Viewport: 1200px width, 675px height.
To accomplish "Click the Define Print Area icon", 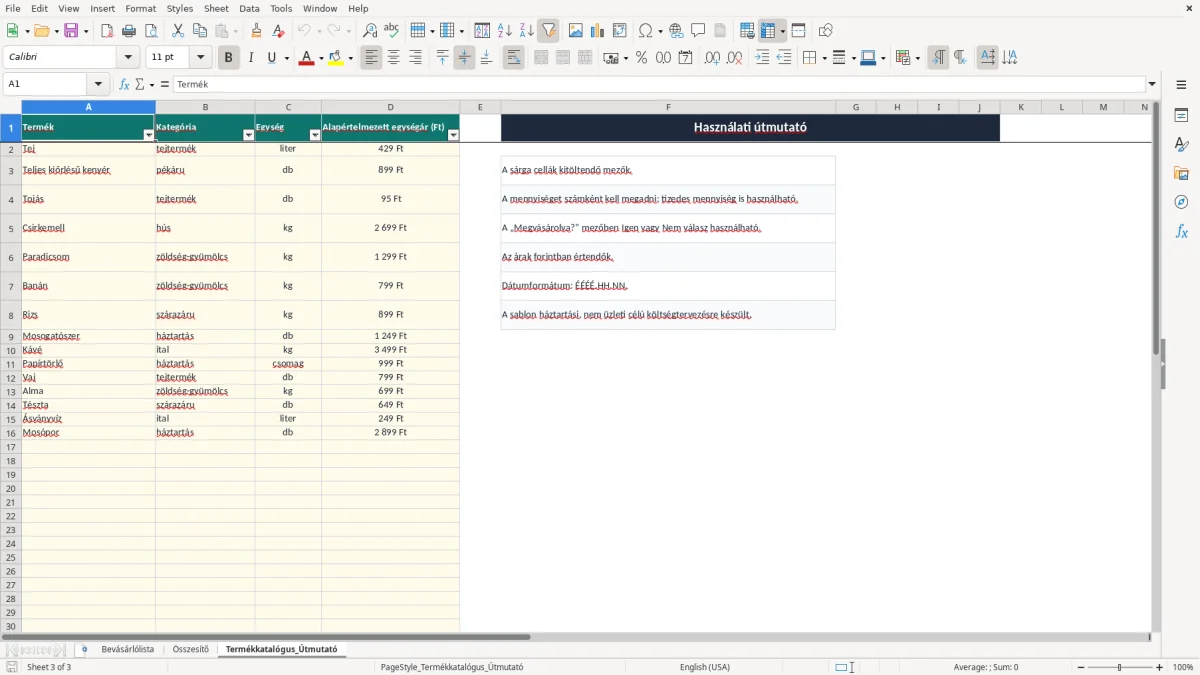I will pyautogui.click(x=747, y=31).
